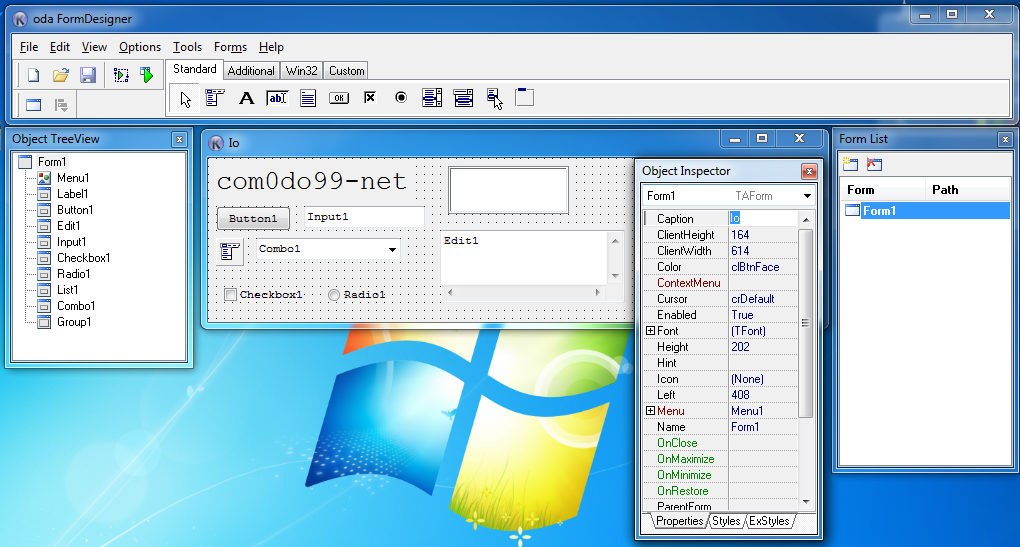Expand the Menu property in Object Inspector
The width and height of the screenshot is (1020, 547).
click(x=650, y=410)
